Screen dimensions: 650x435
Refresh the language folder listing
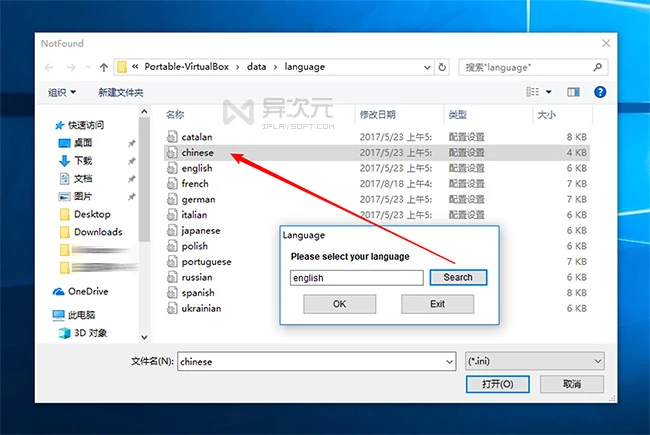pyautogui.click(x=442, y=67)
